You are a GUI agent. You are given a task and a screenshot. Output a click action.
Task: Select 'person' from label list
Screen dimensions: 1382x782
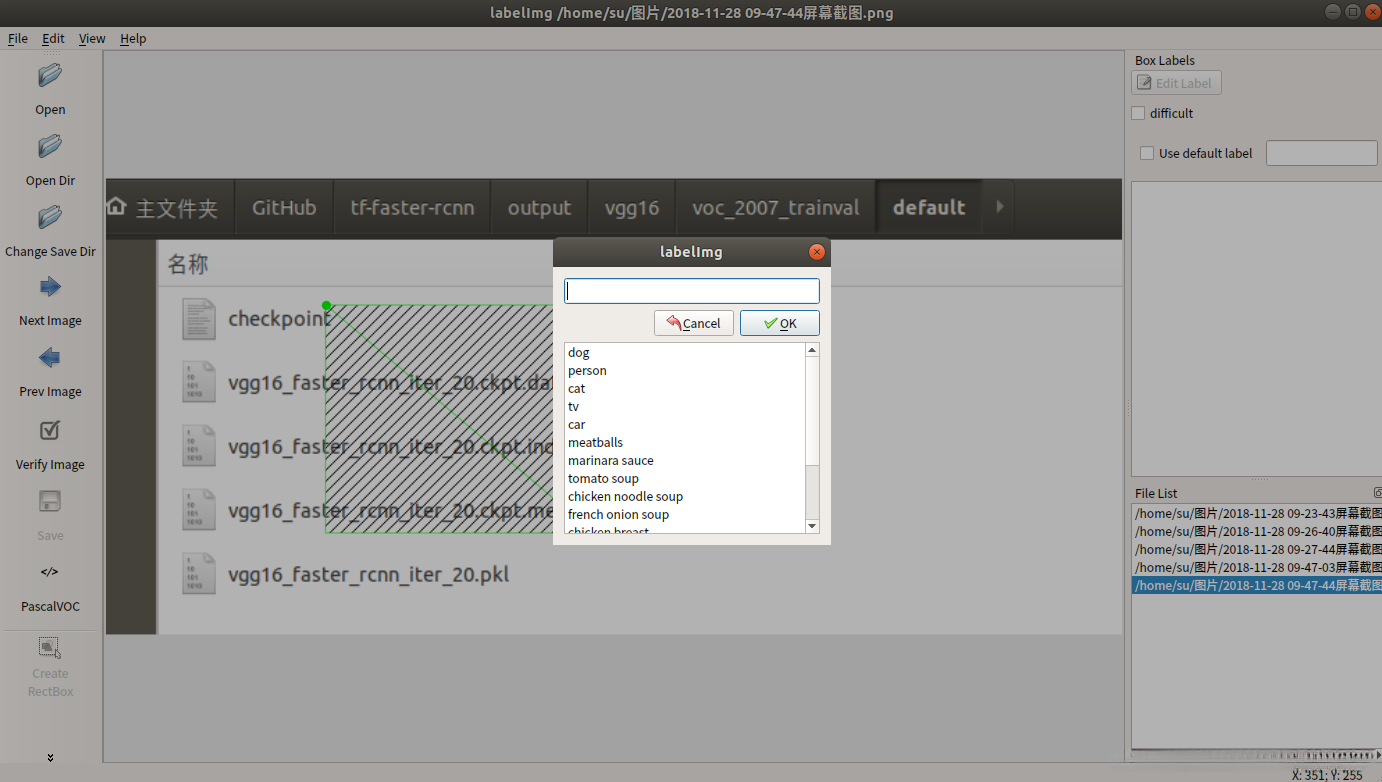pos(685,370)
